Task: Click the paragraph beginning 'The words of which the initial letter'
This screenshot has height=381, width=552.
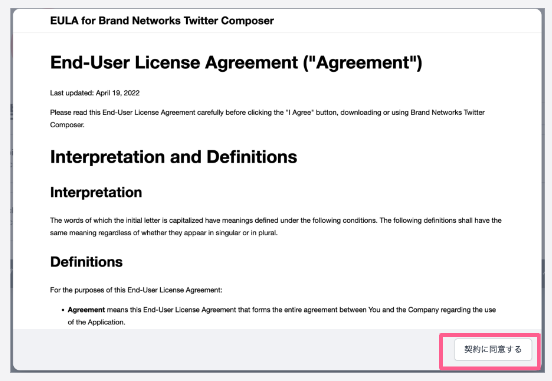Action: coord(276,227)
